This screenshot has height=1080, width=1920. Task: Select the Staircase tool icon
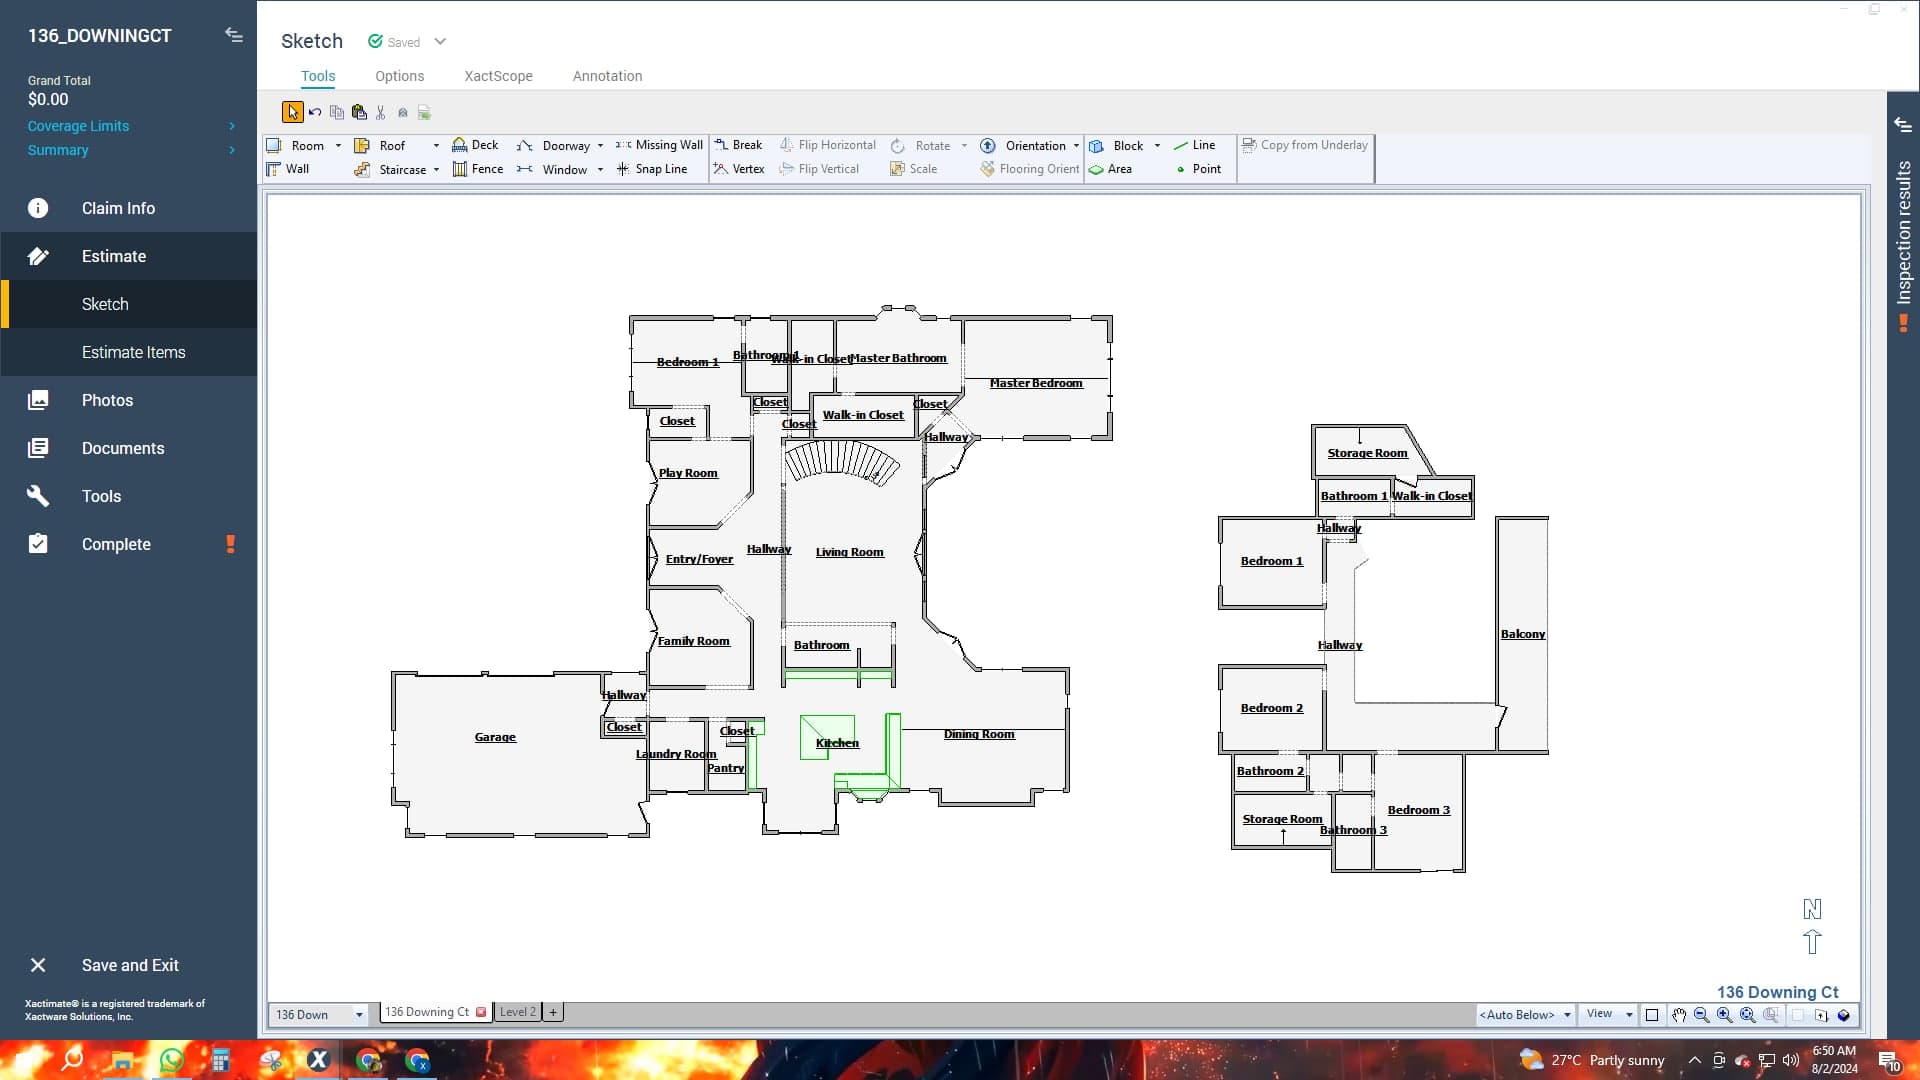[x=362, y=170]
